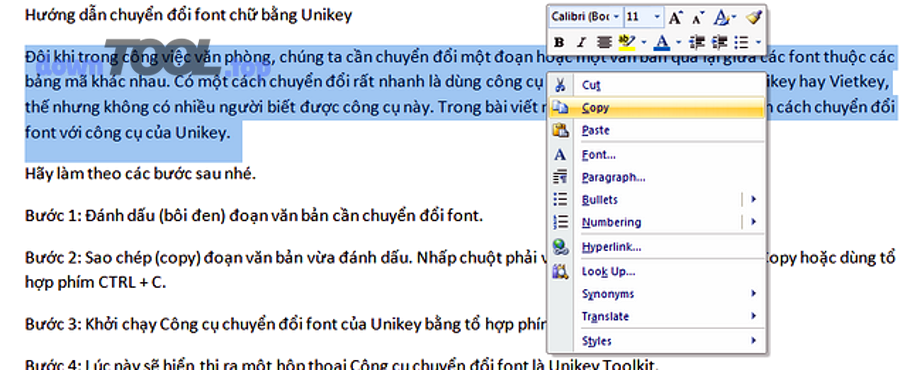Activate the Format Painter brush icon
900x370 pixels.
point(754,18)
